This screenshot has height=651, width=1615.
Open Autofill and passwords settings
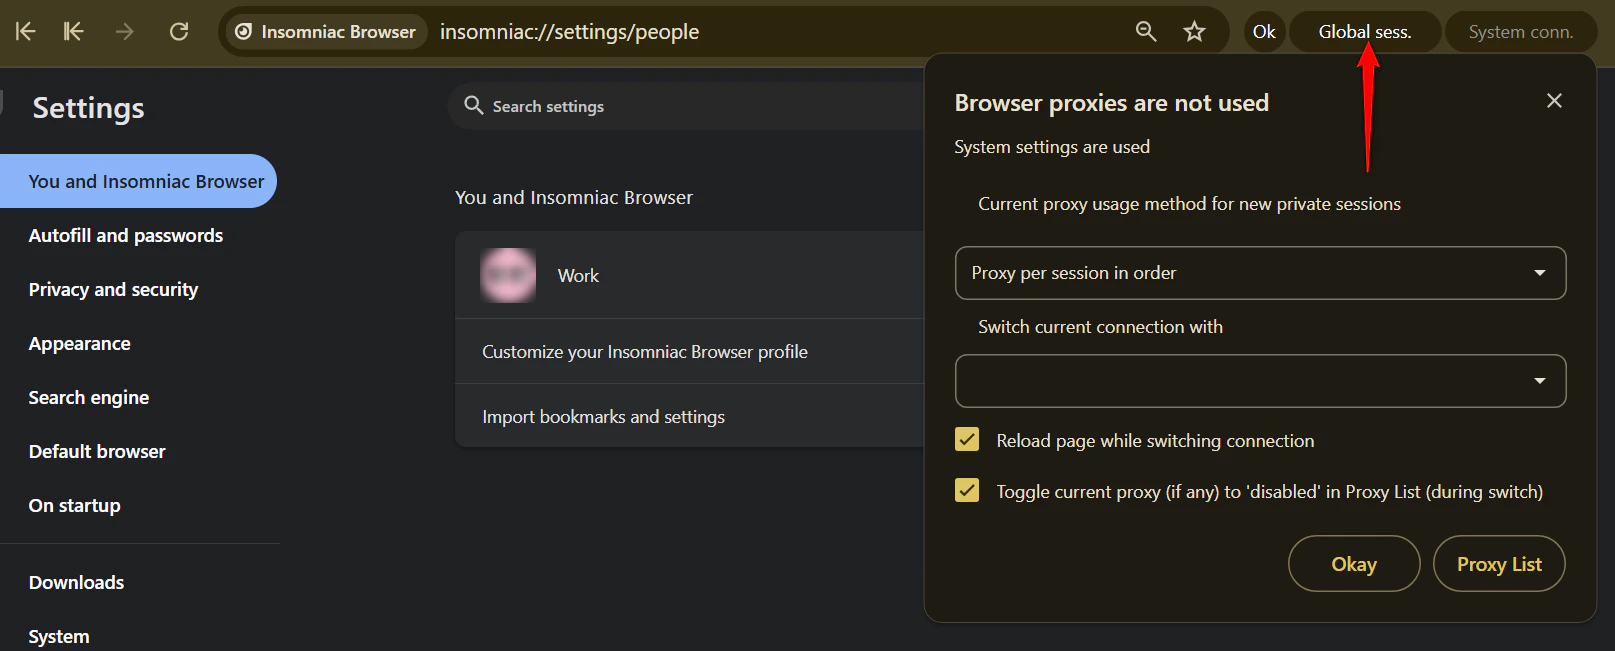[x=126, y=235]
